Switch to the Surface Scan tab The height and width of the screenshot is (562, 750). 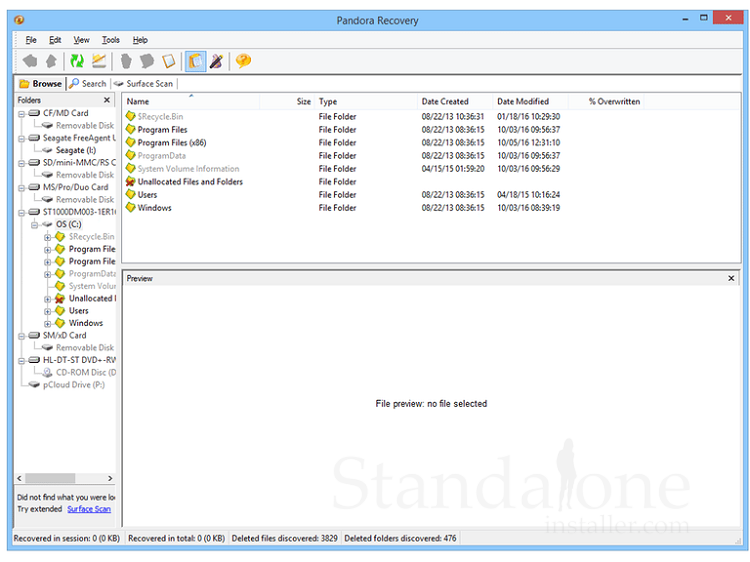143,84
